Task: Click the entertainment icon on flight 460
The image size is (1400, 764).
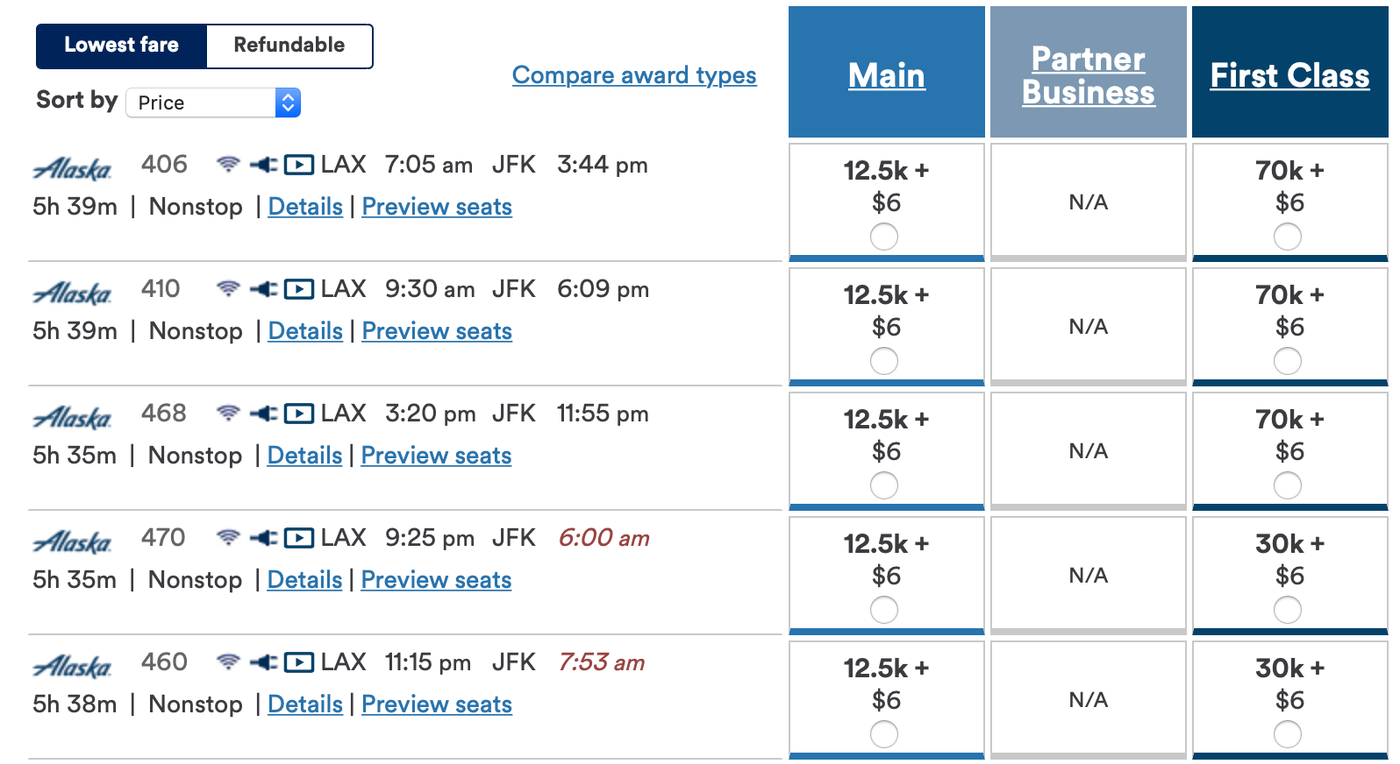Action: pyautogui.click(x=296, y=662)
